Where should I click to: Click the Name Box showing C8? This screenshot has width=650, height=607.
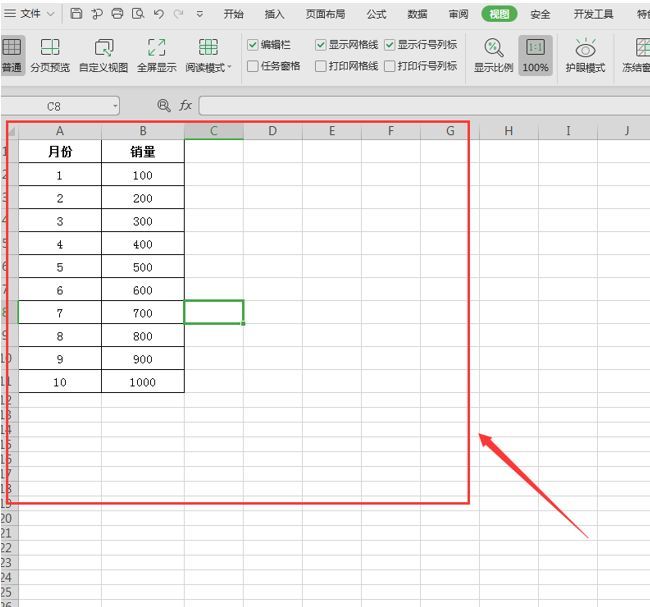54,106
